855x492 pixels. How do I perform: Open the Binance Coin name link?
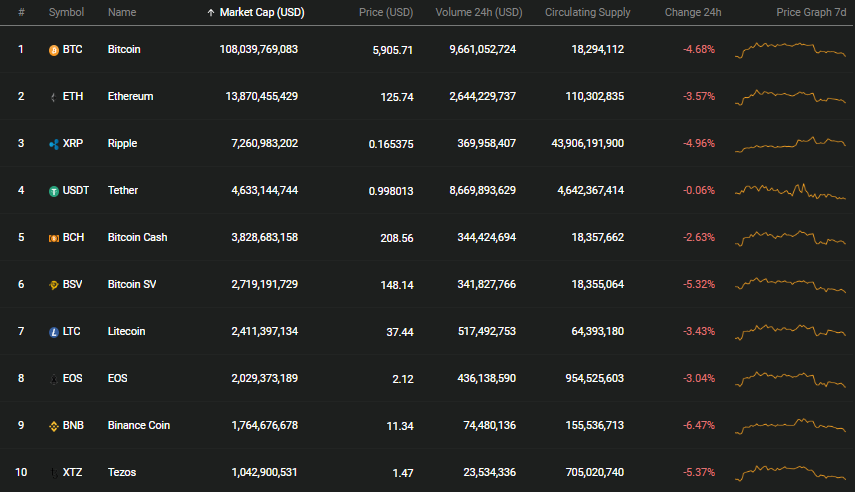coord(139,425)
